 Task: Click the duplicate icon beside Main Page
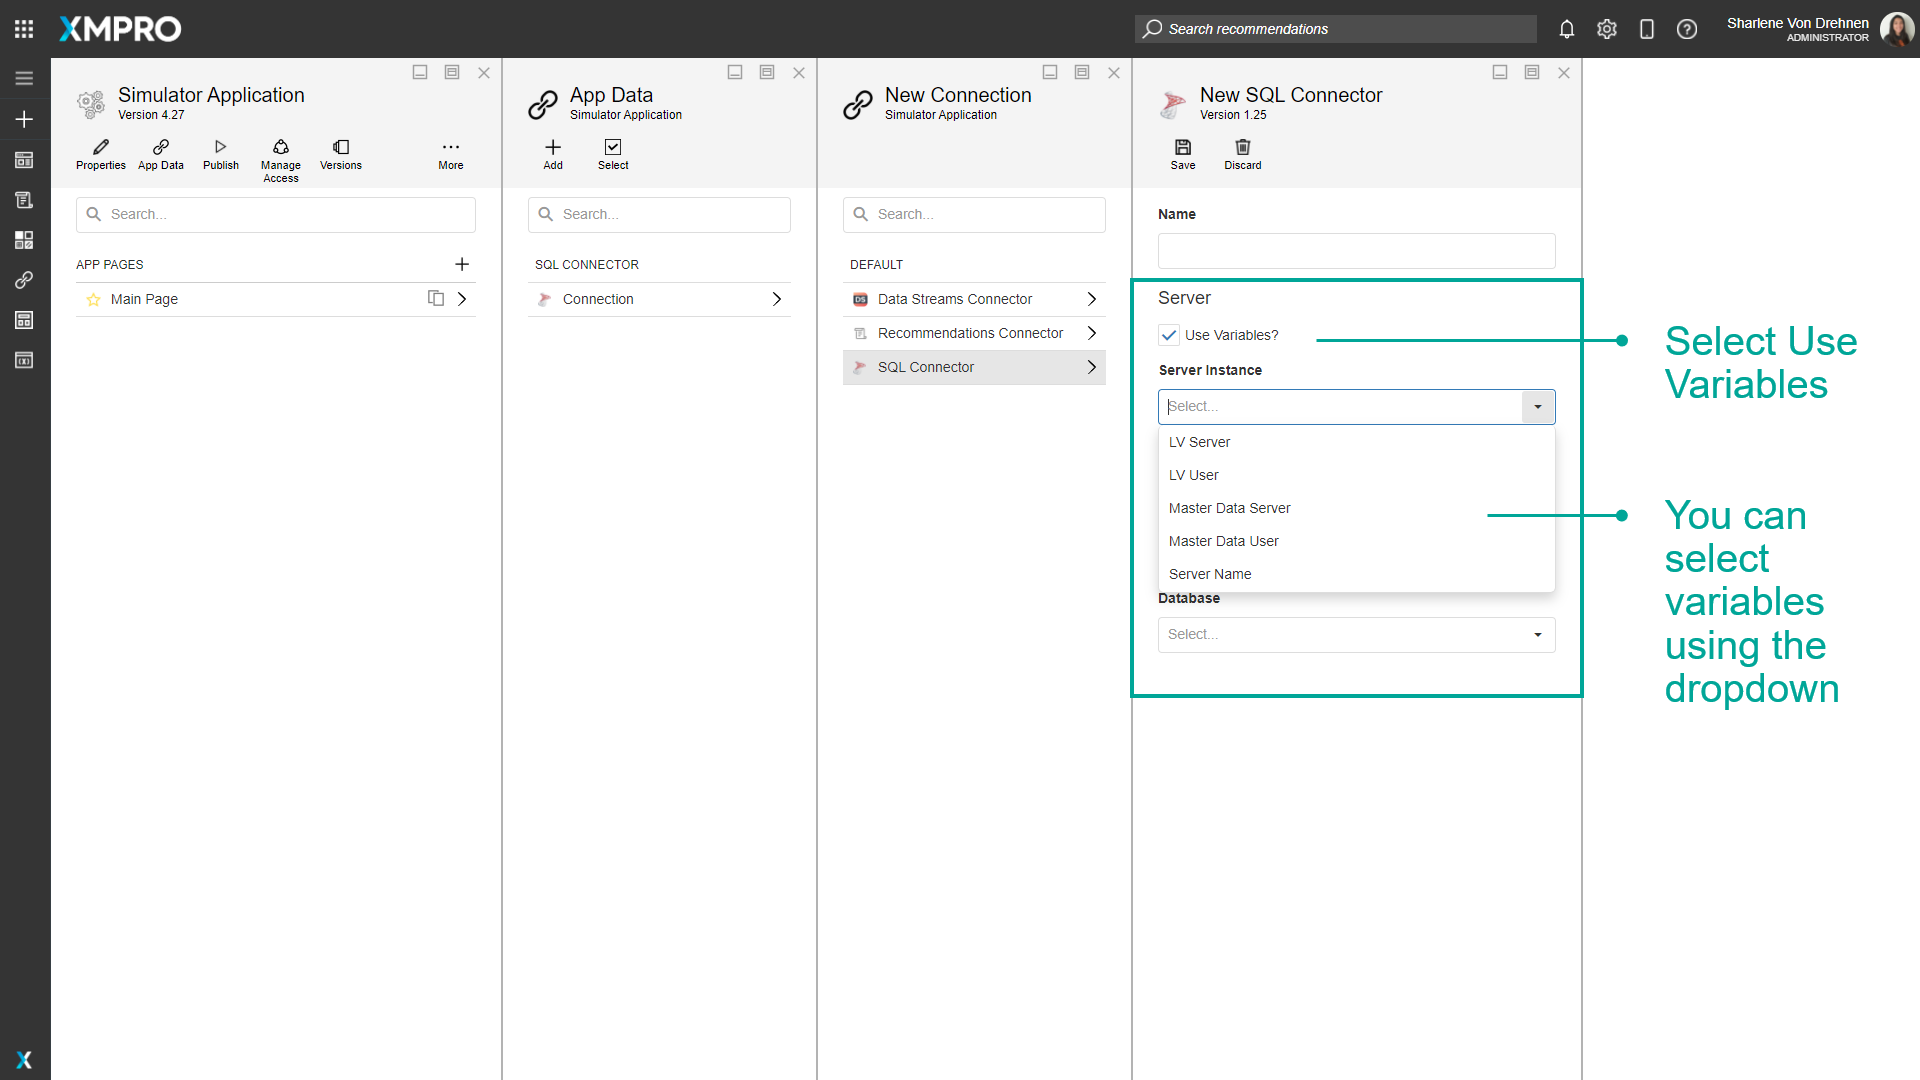click(x=436, y=298)
